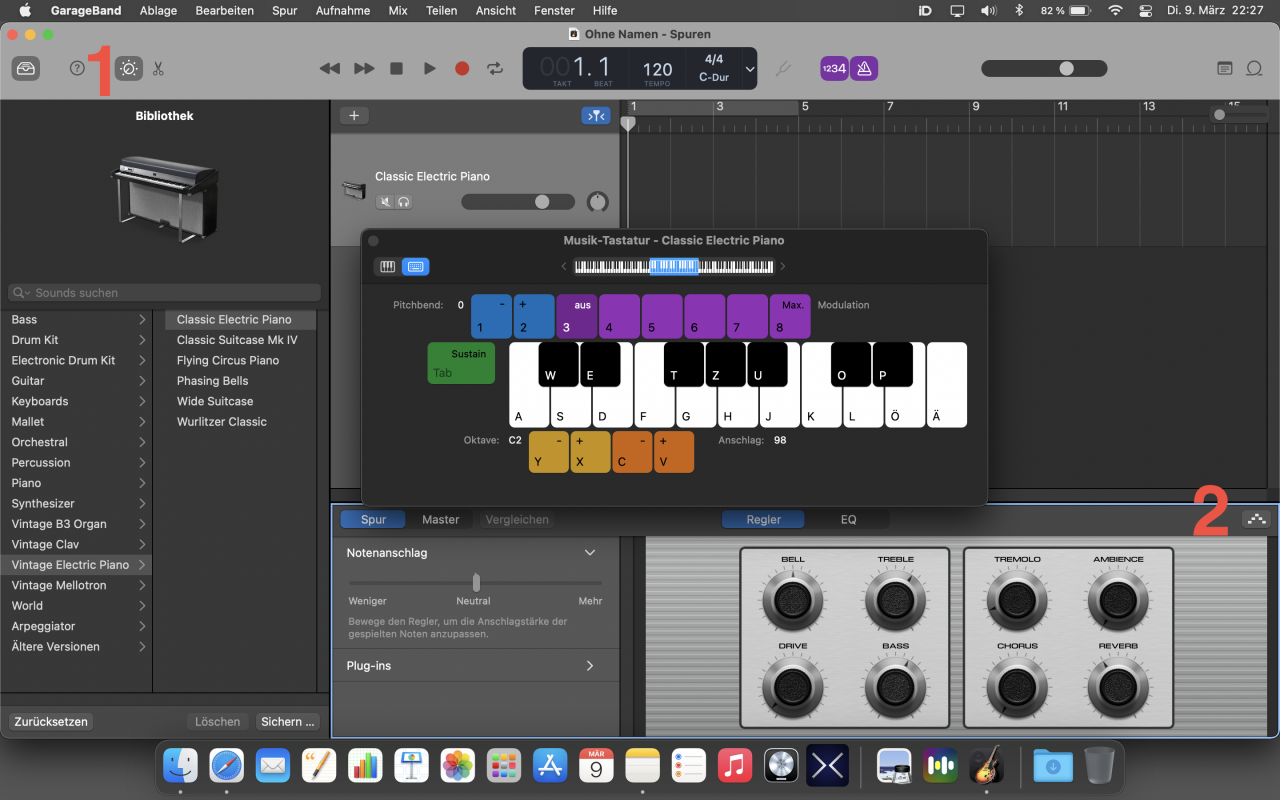
Task: Click the REVERB knob
Action: (1118, 688)
